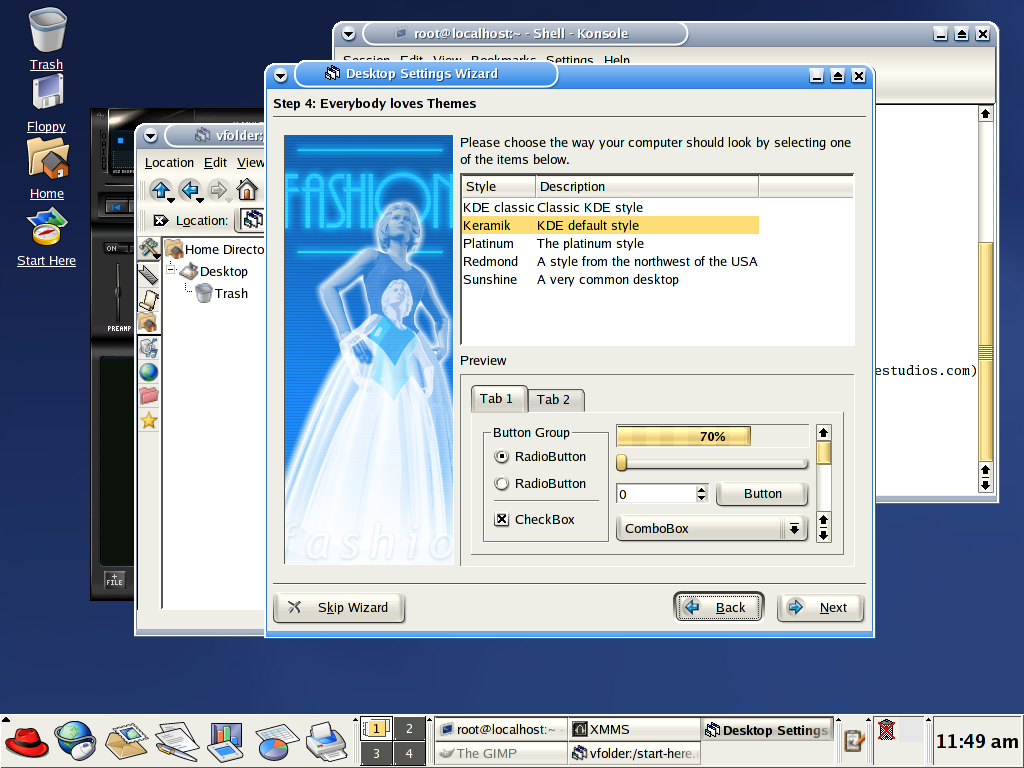Screen dimensions: 1024x768
Task: Click the clock showing 11:49 am
Action: tap(976, 741)
